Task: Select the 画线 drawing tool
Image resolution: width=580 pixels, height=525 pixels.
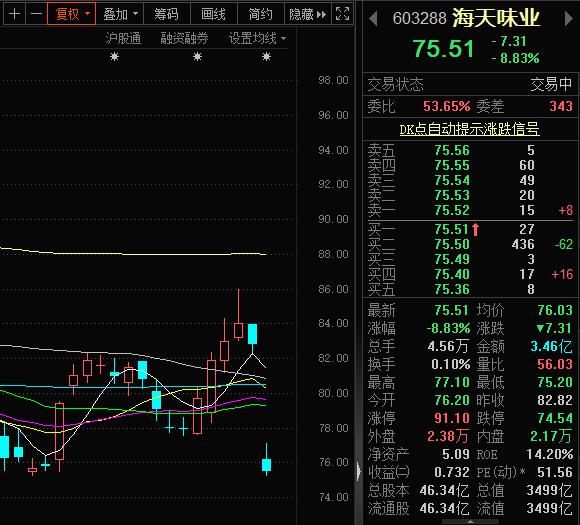Action: [x=213, y=14]
